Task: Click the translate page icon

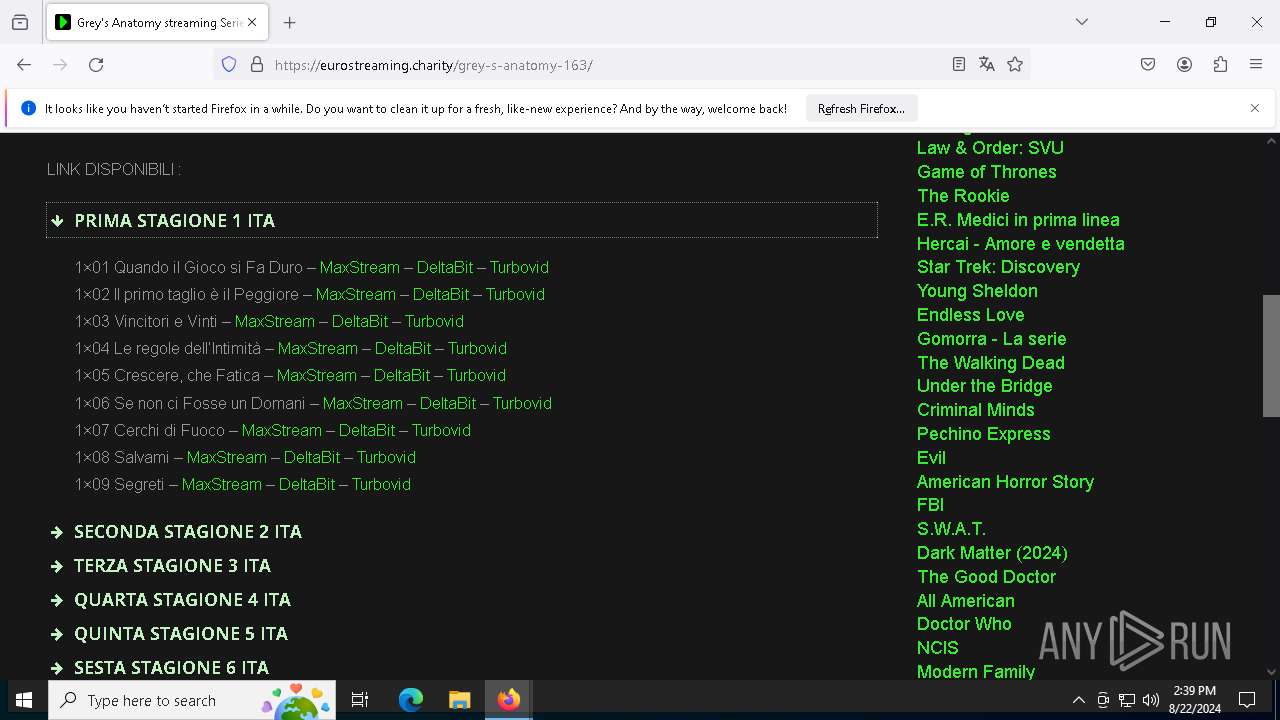Action: 987,64
